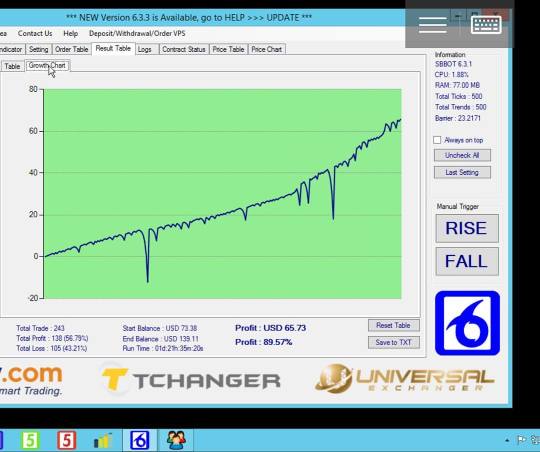This screenshot has height=452, width=540.
Task: Open the Contact Us menu
Action: [35, 33]
